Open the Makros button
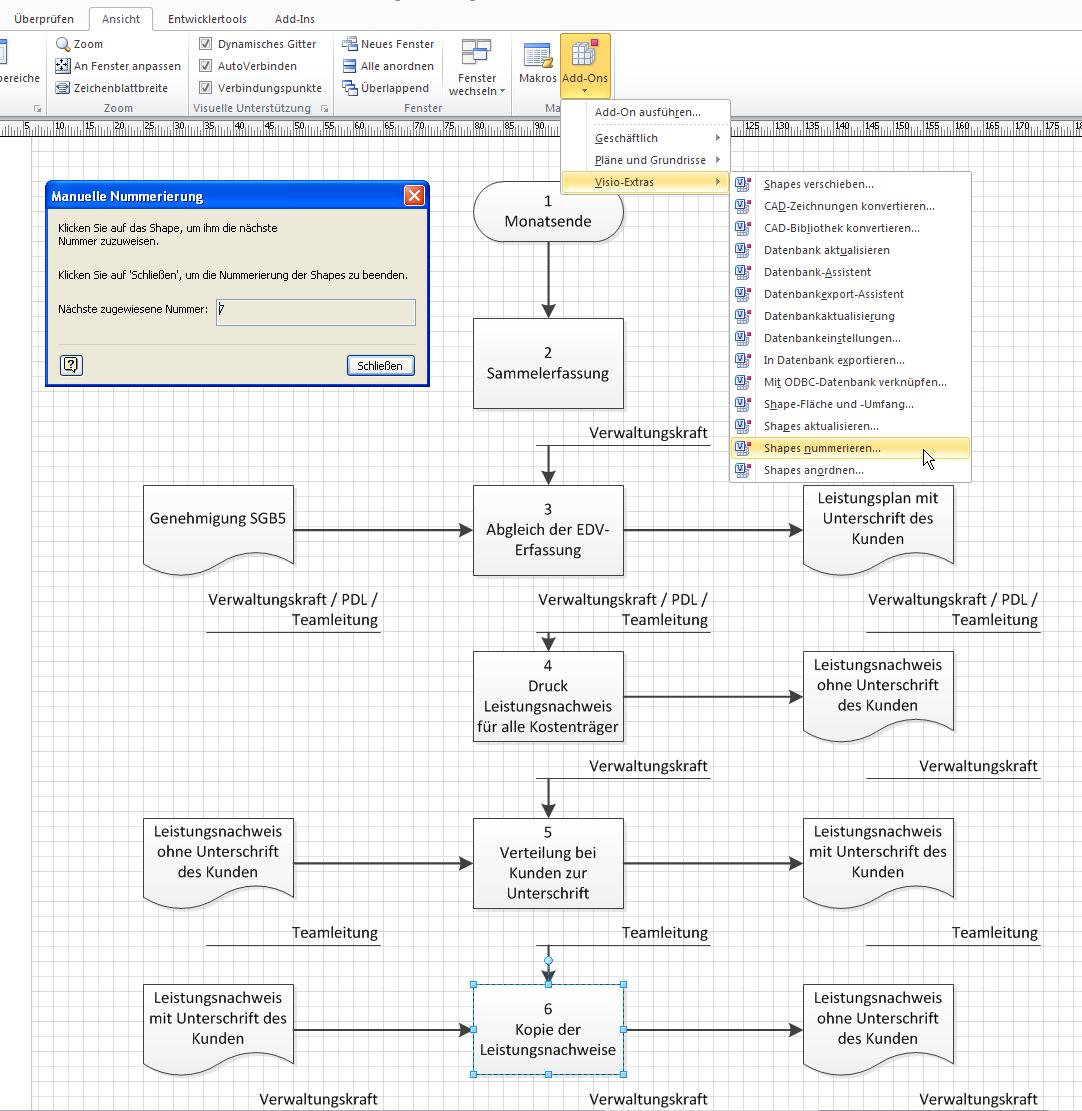 point(538,63)
